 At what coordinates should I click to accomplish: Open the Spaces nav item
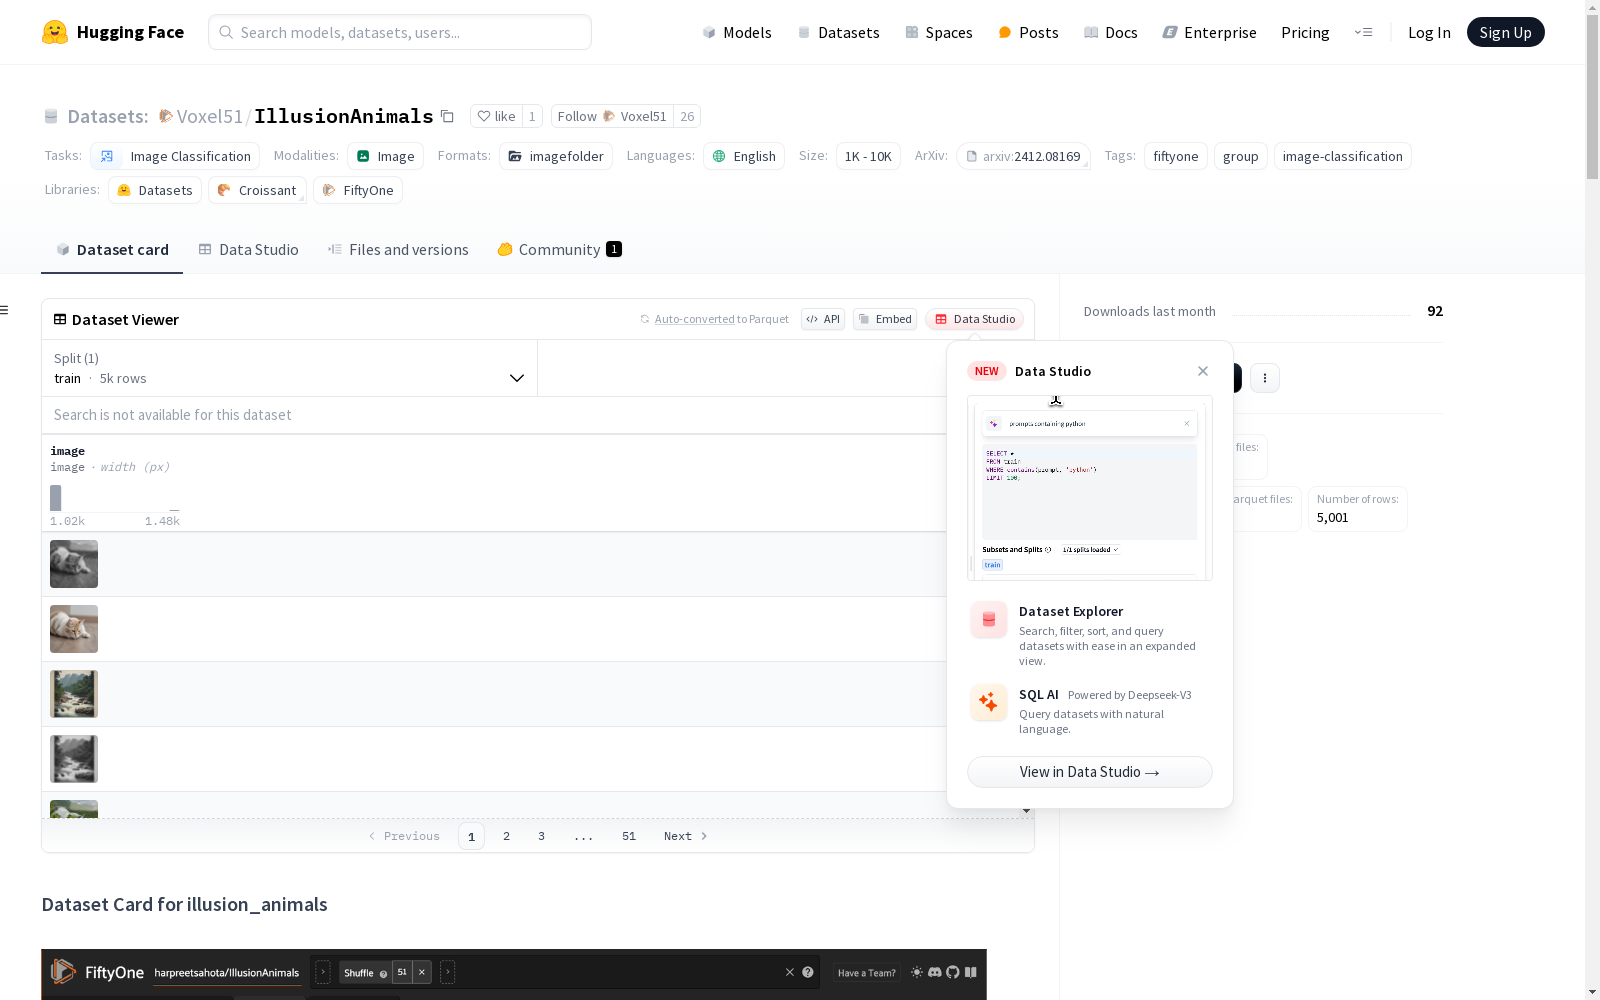(939, 32)
